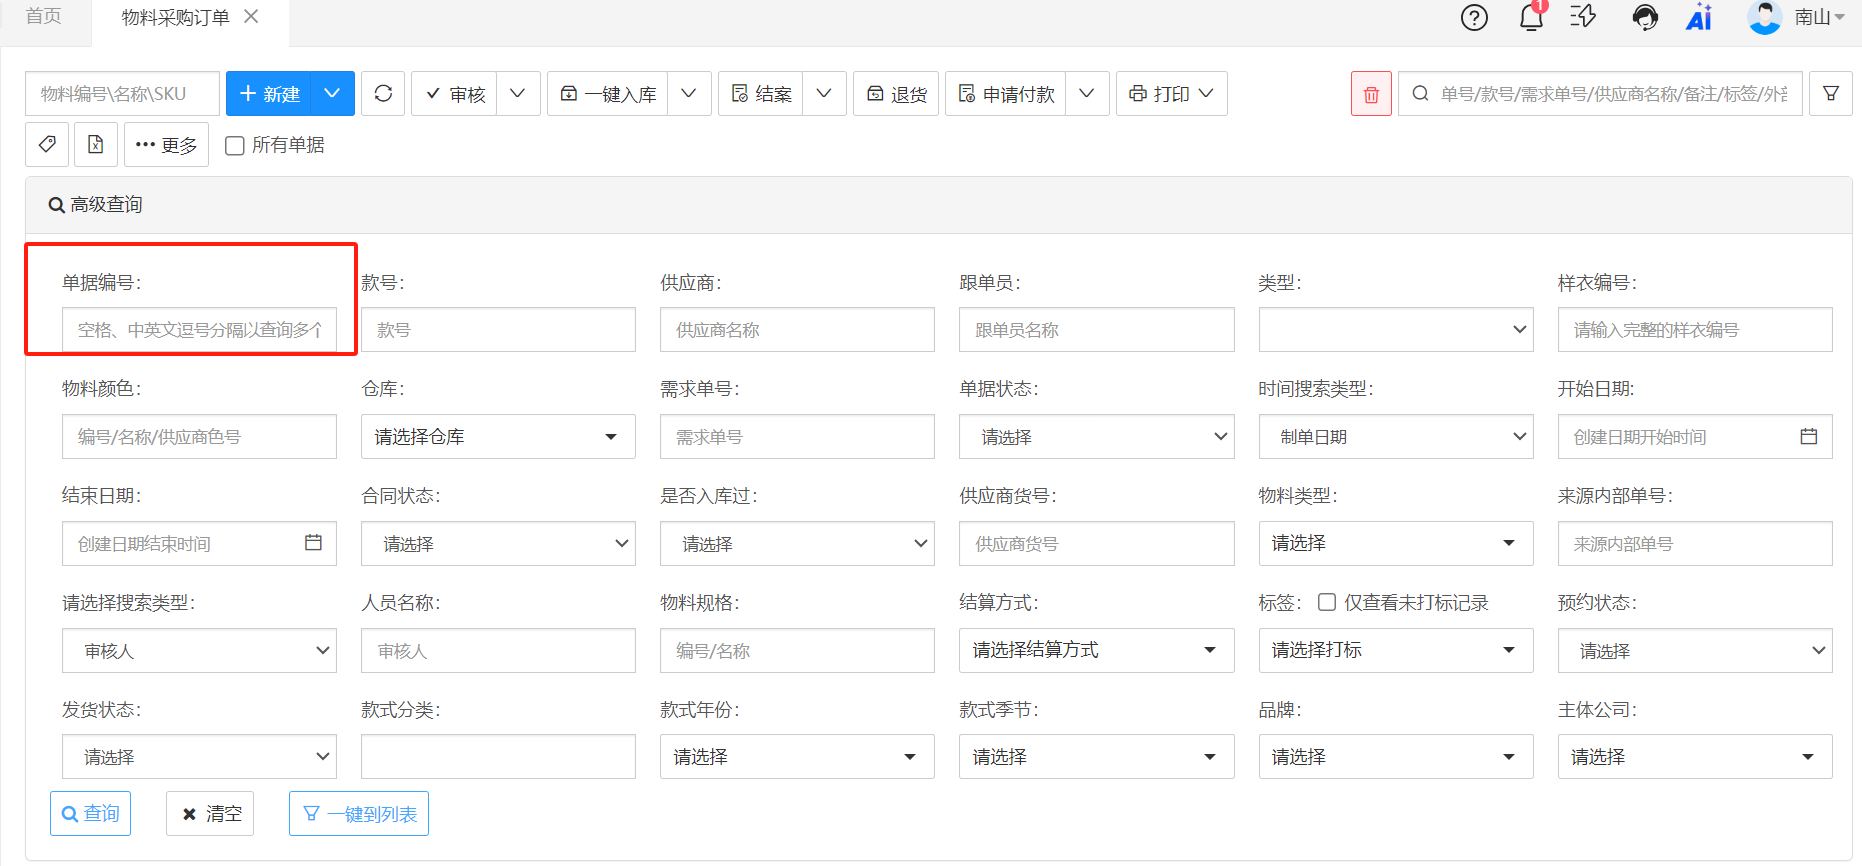Open the 打印 print dropdown

tap(1171, 93)
